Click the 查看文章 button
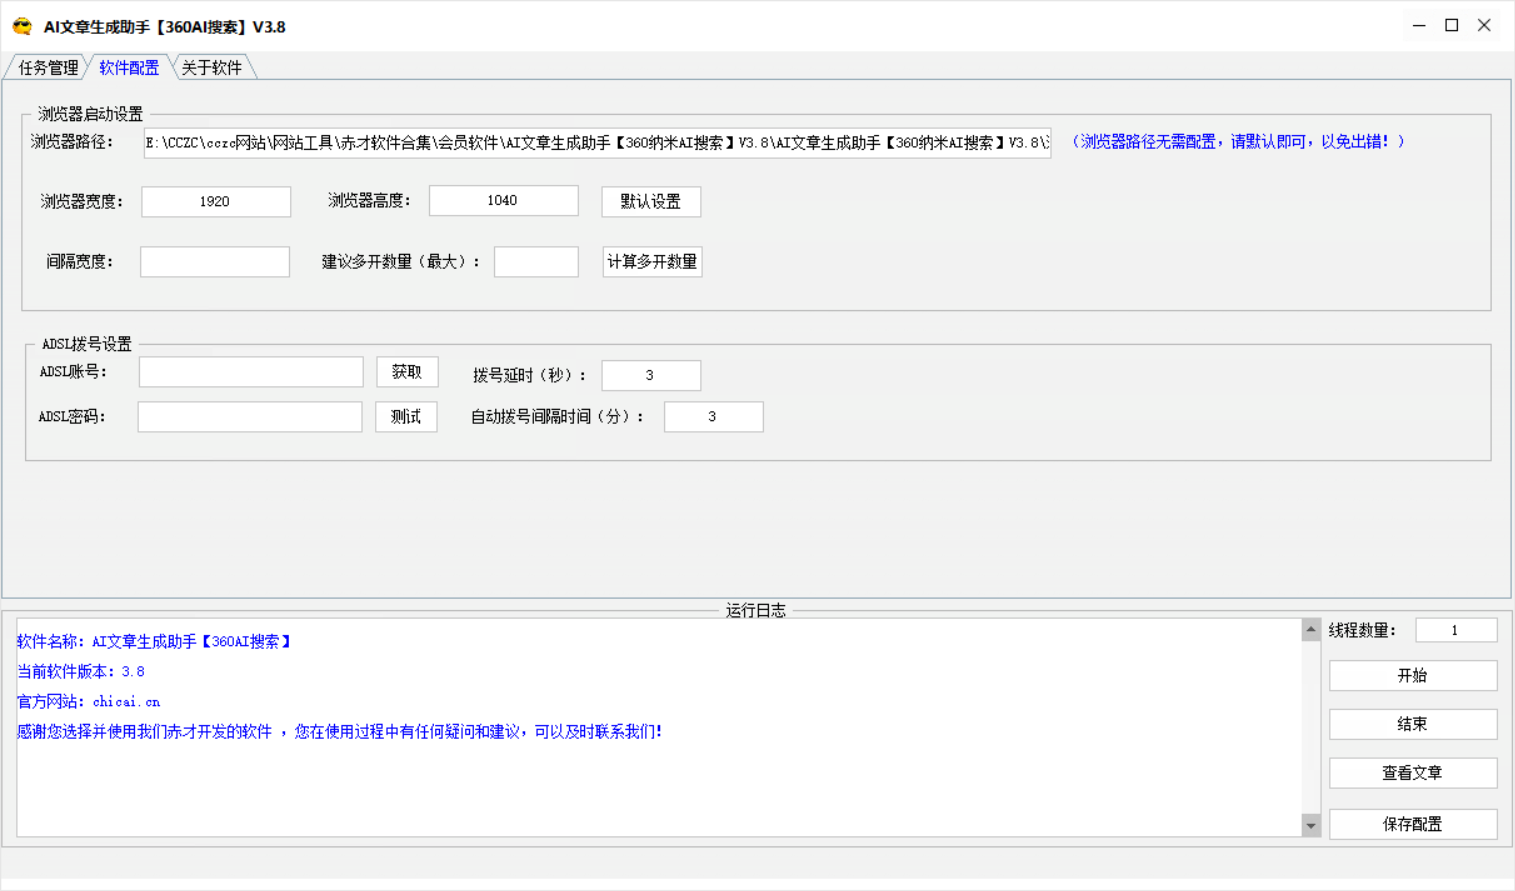This screenshot has height=891, width=1515. pos(1413,773)
